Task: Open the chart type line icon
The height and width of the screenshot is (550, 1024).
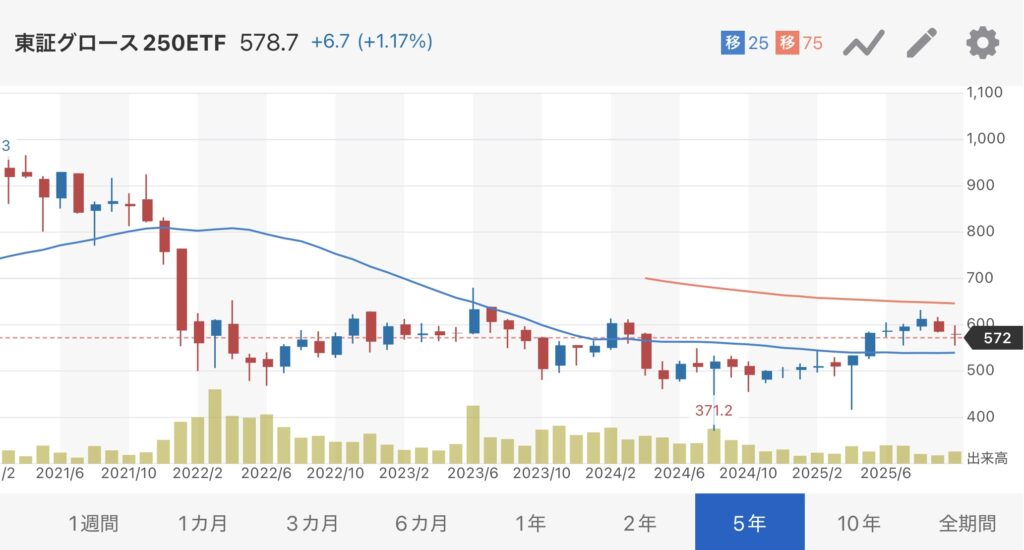Action: pyautogui.click(x=864, y=43)
